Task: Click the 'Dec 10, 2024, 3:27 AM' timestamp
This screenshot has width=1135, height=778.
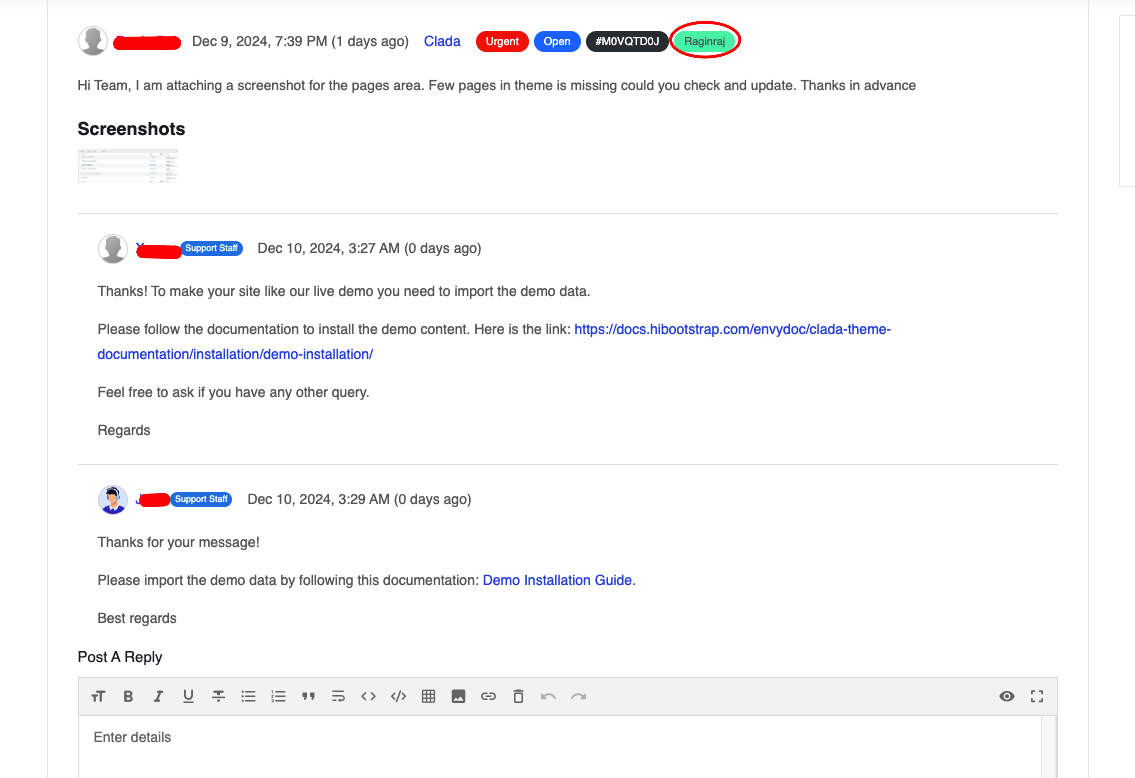Action: 329,248
